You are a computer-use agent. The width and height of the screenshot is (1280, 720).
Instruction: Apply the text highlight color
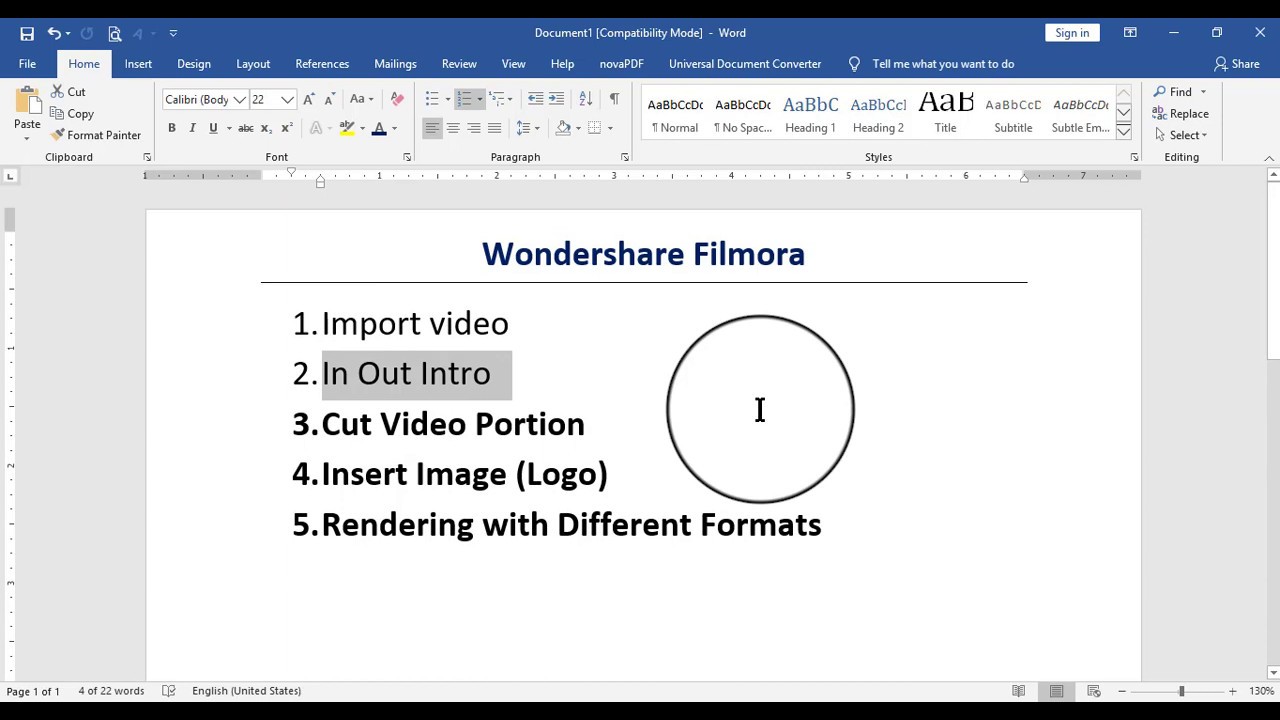point(347,128)
